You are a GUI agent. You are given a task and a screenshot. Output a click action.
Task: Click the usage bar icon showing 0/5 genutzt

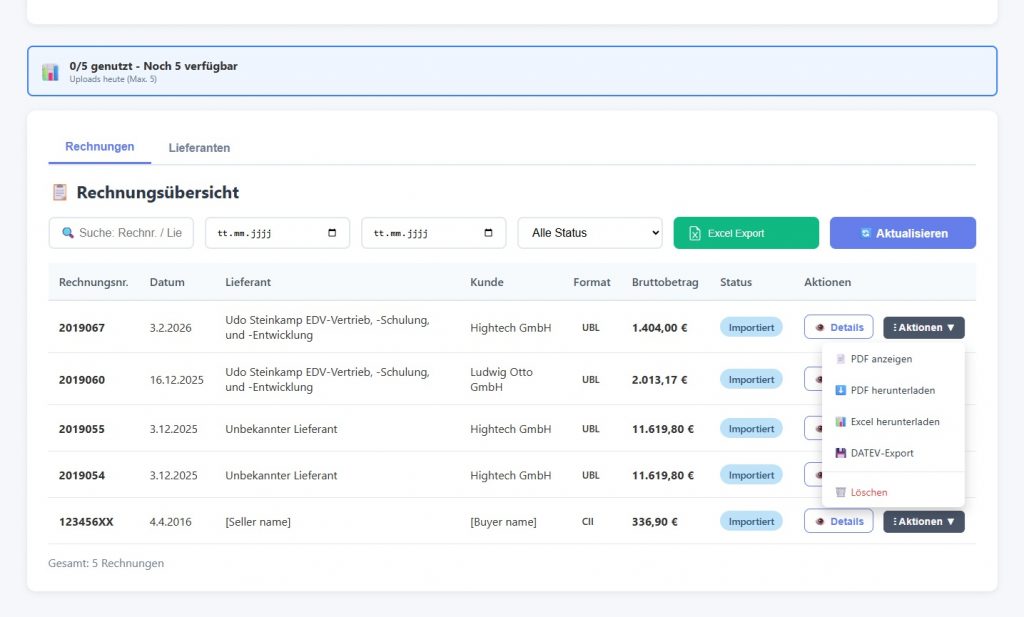click(50, 71)
